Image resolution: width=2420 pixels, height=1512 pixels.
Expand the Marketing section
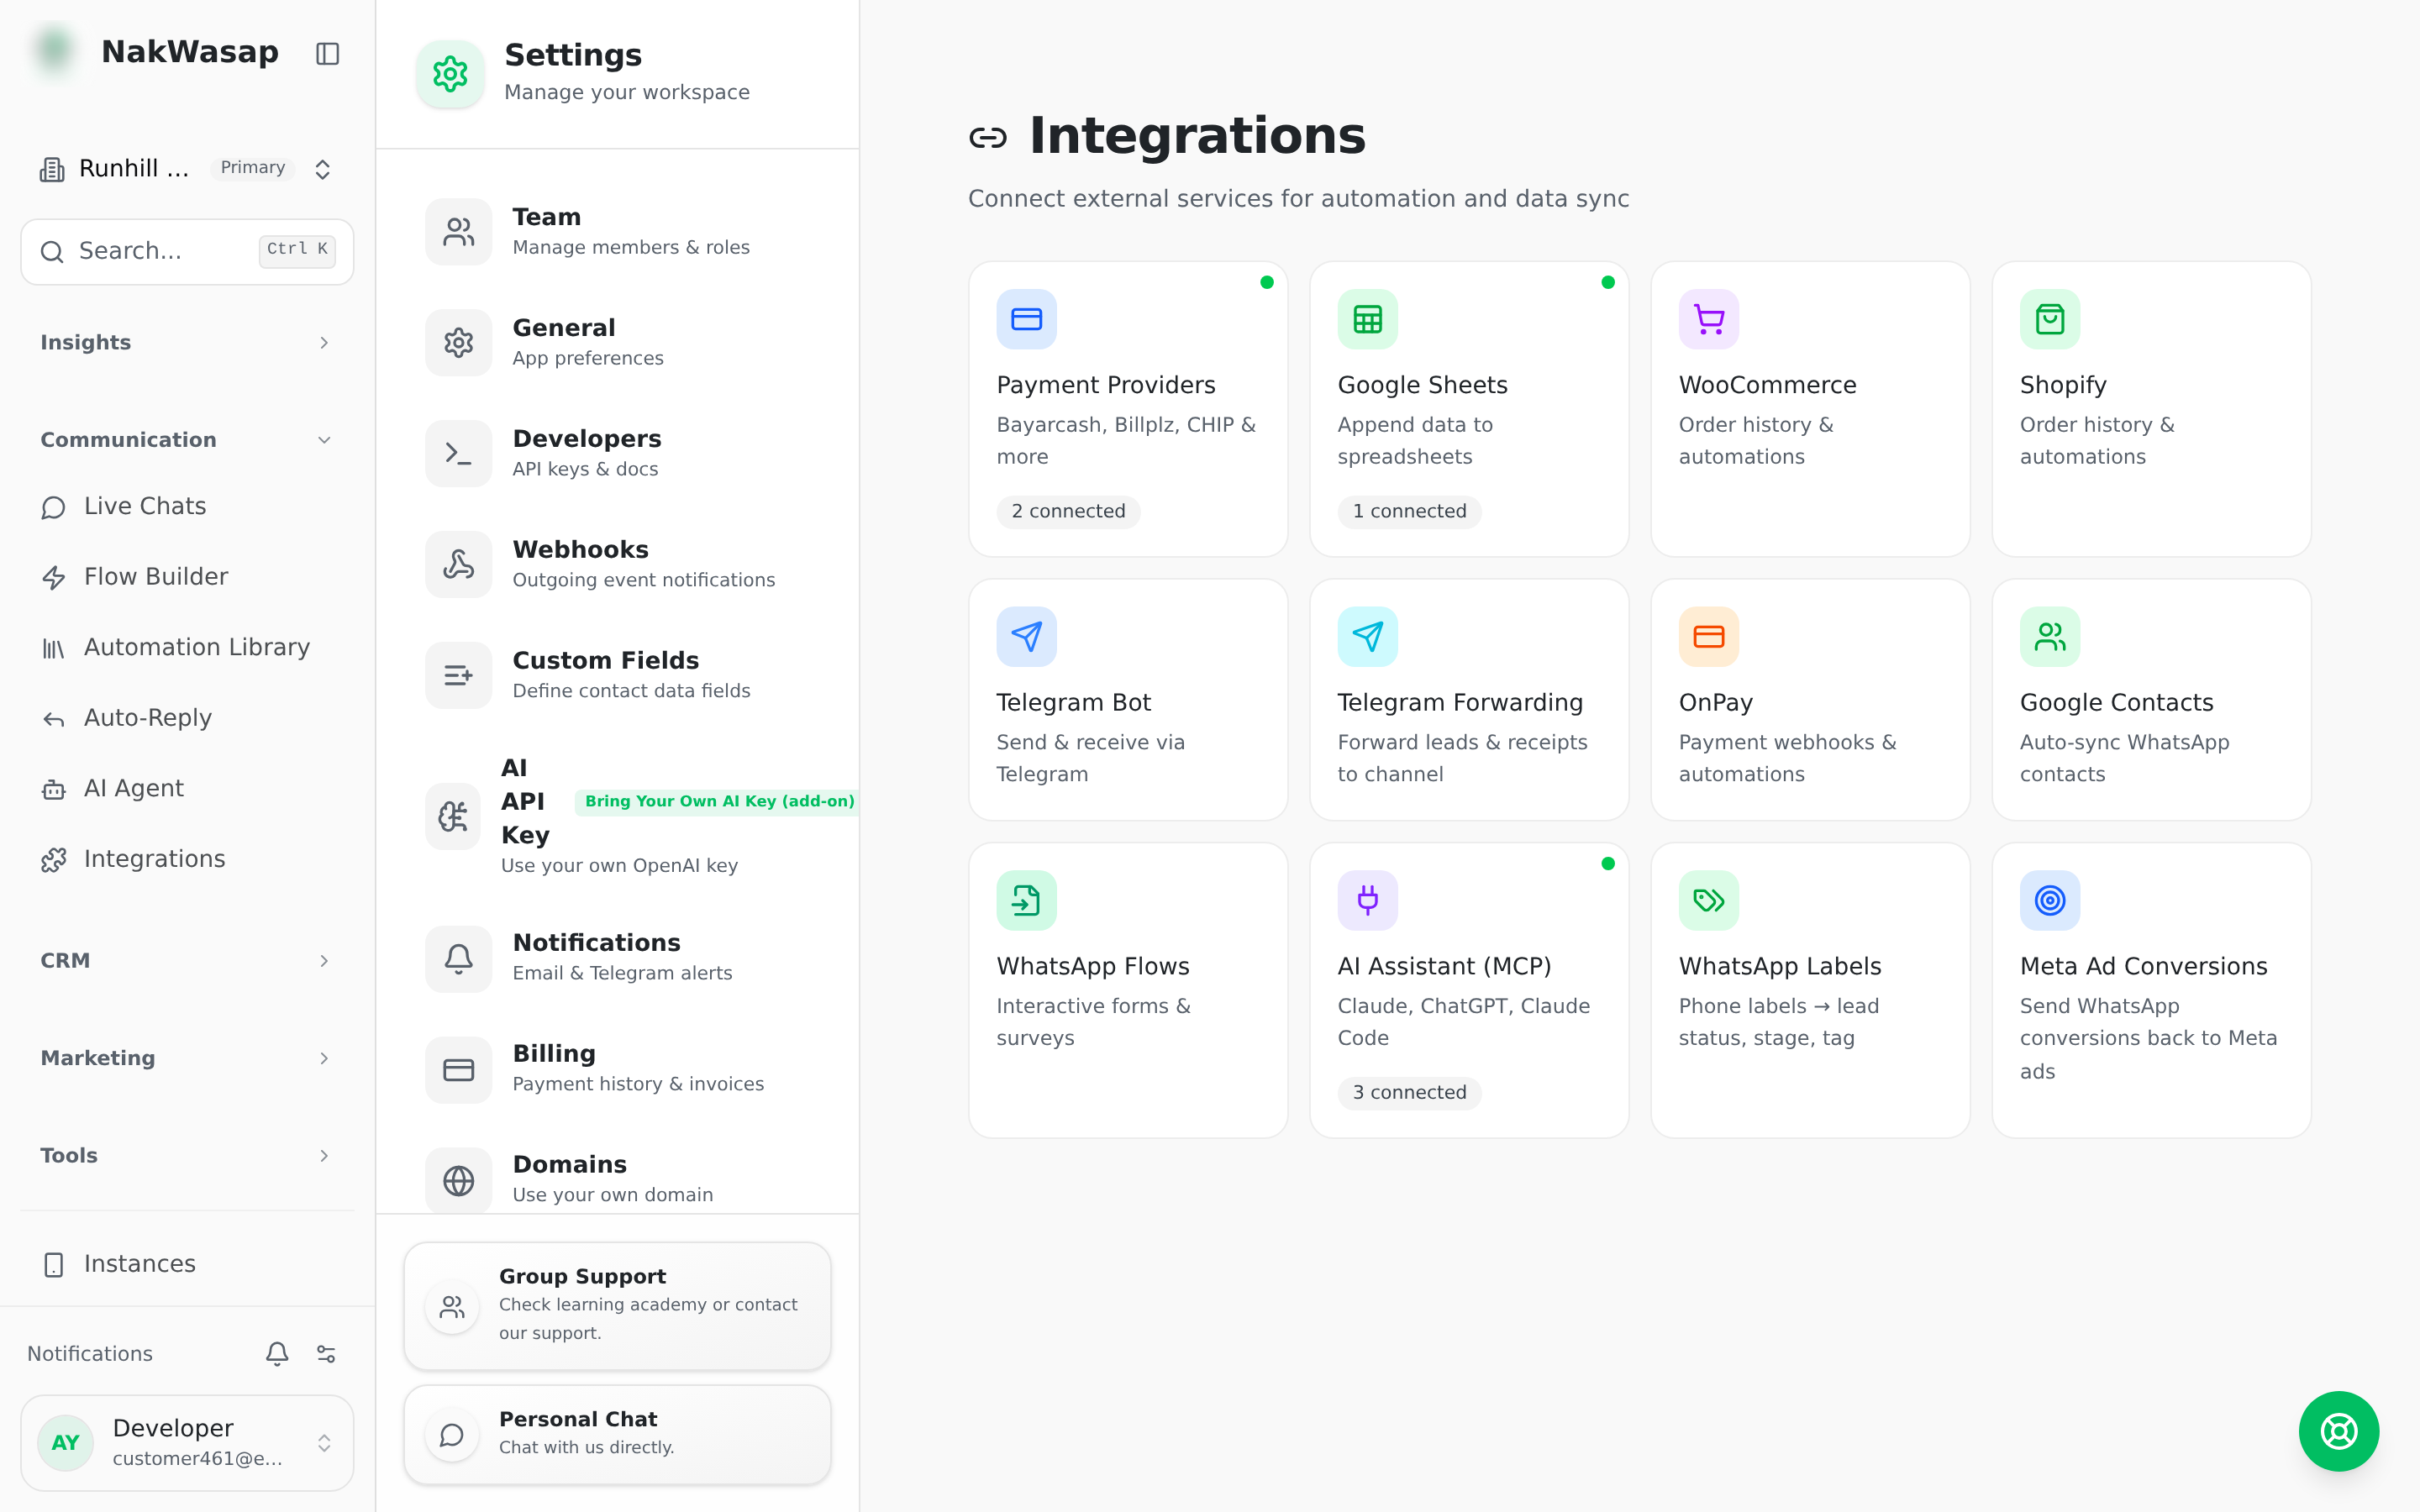pos(187,1057)
